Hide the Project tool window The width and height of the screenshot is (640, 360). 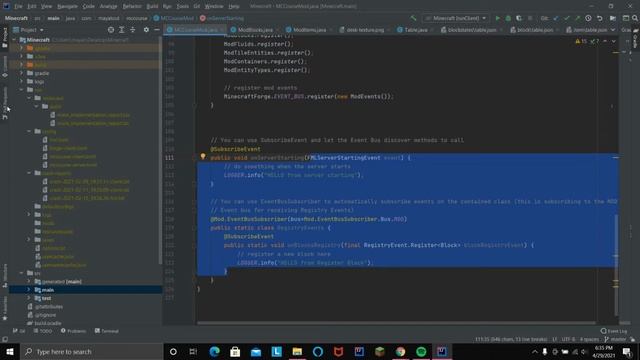pos(157,30)
